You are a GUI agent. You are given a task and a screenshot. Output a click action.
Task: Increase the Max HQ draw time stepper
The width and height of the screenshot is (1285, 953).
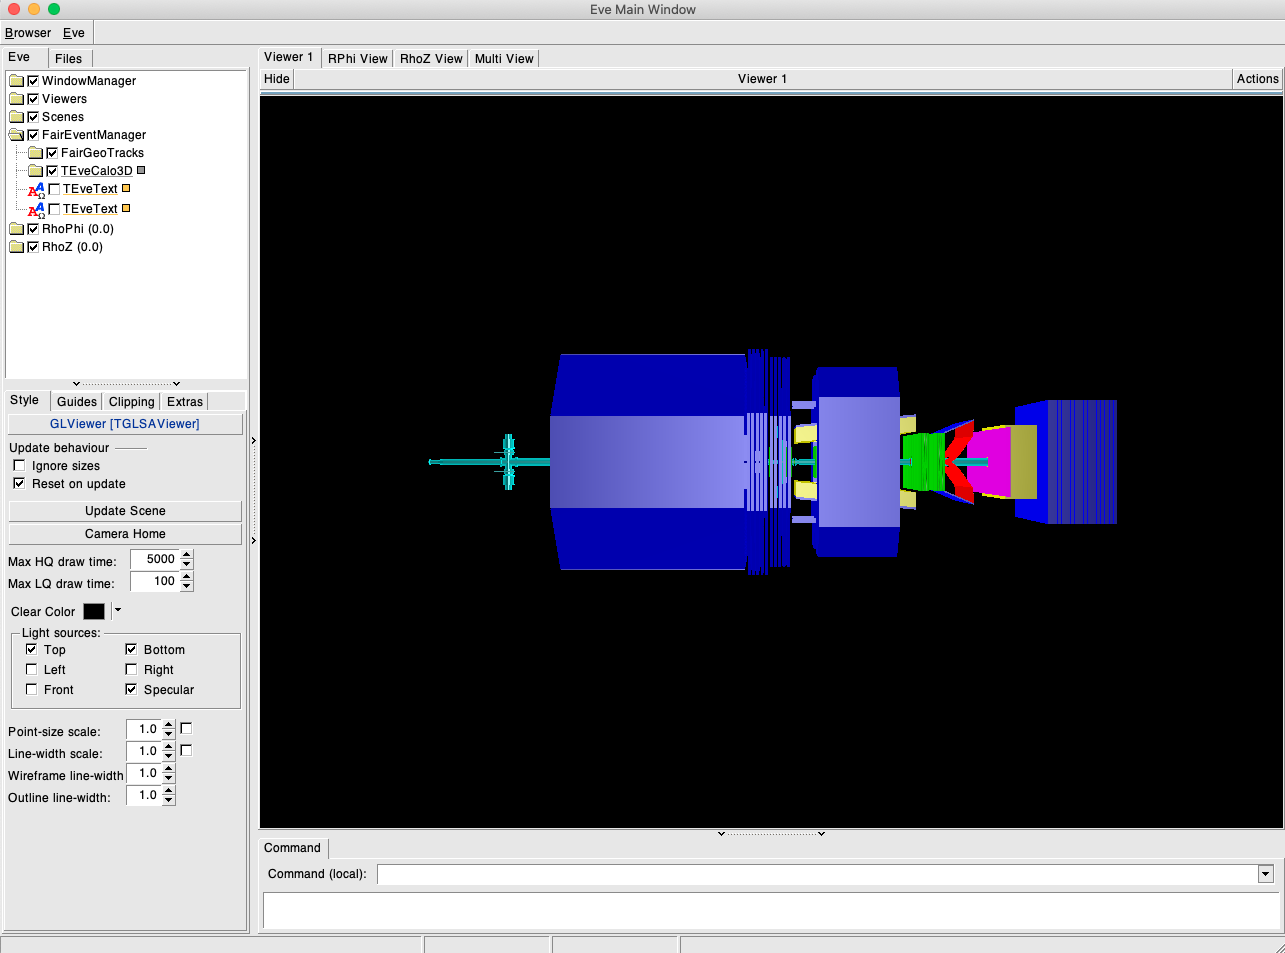pos(187,554)
